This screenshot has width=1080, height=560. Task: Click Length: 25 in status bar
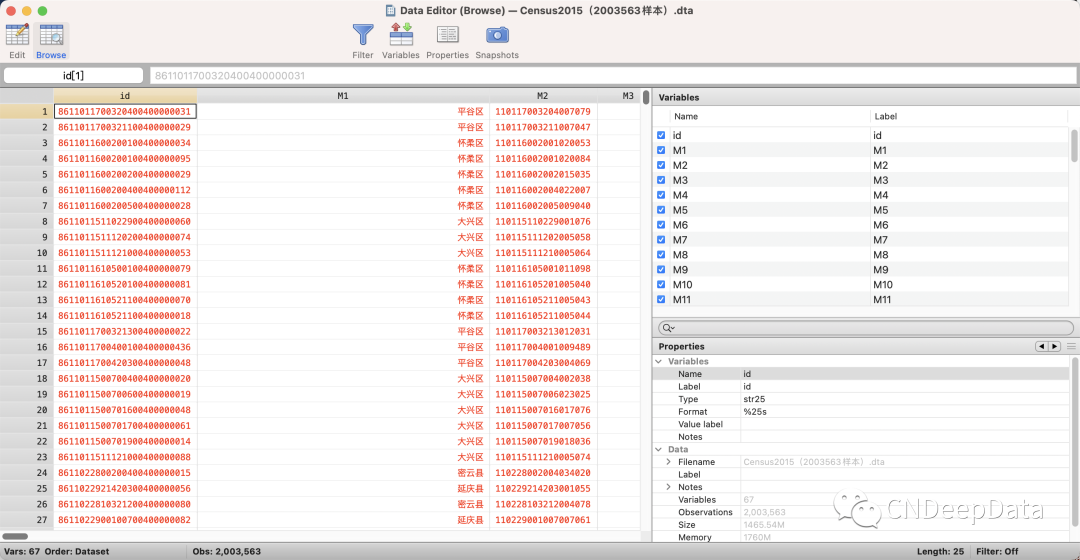coord(940,551)
